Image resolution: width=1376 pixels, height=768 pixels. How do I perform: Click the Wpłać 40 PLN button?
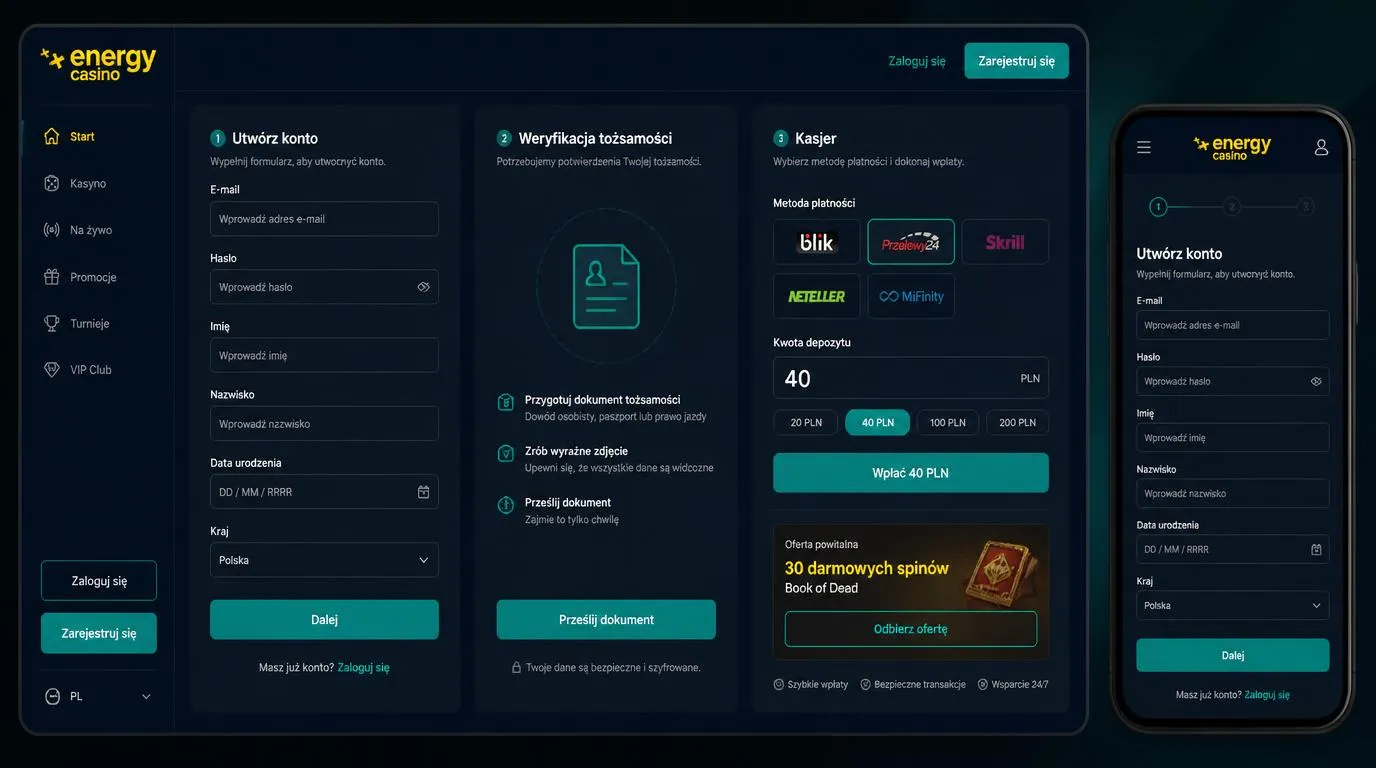coord(911,473)
